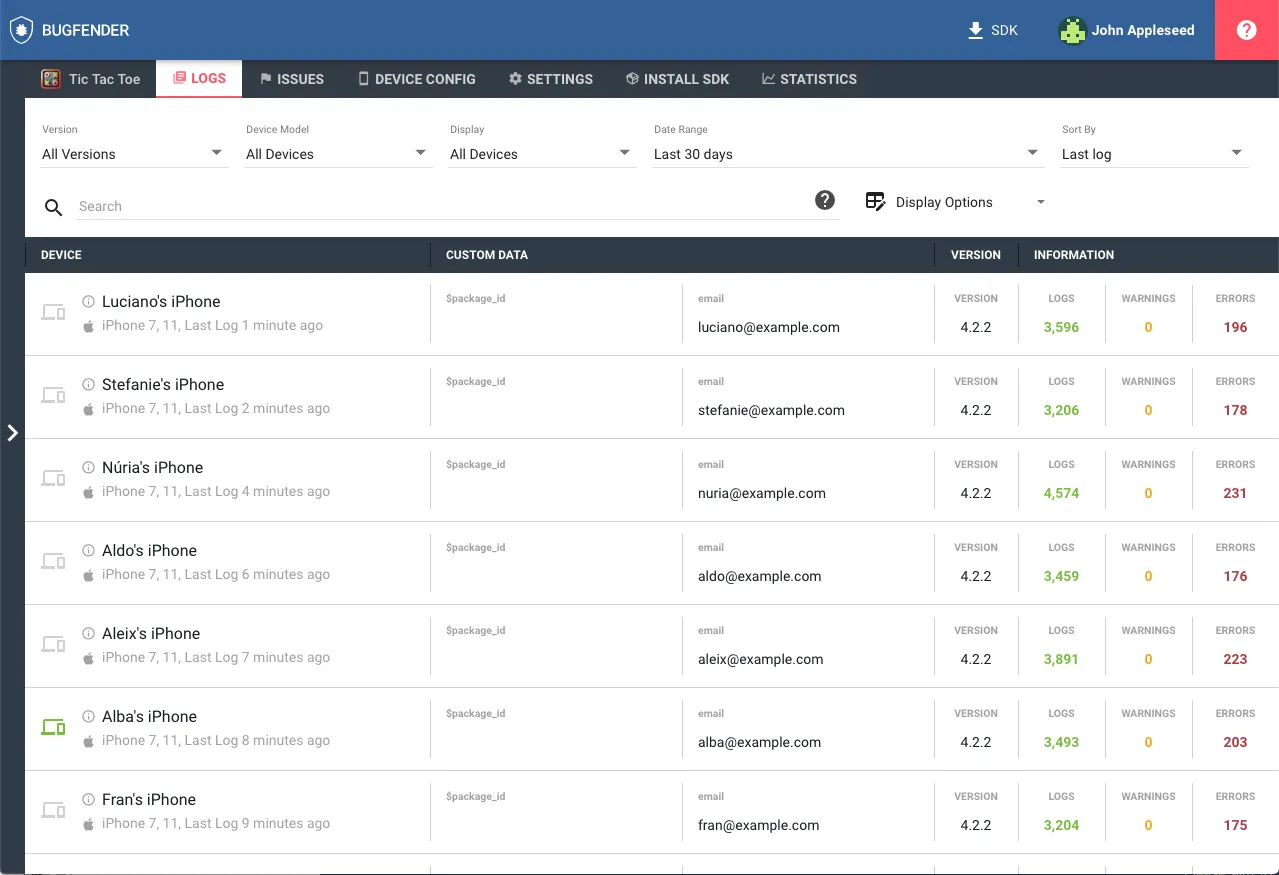Open the Sort By dropdown

click(1154, 154)
